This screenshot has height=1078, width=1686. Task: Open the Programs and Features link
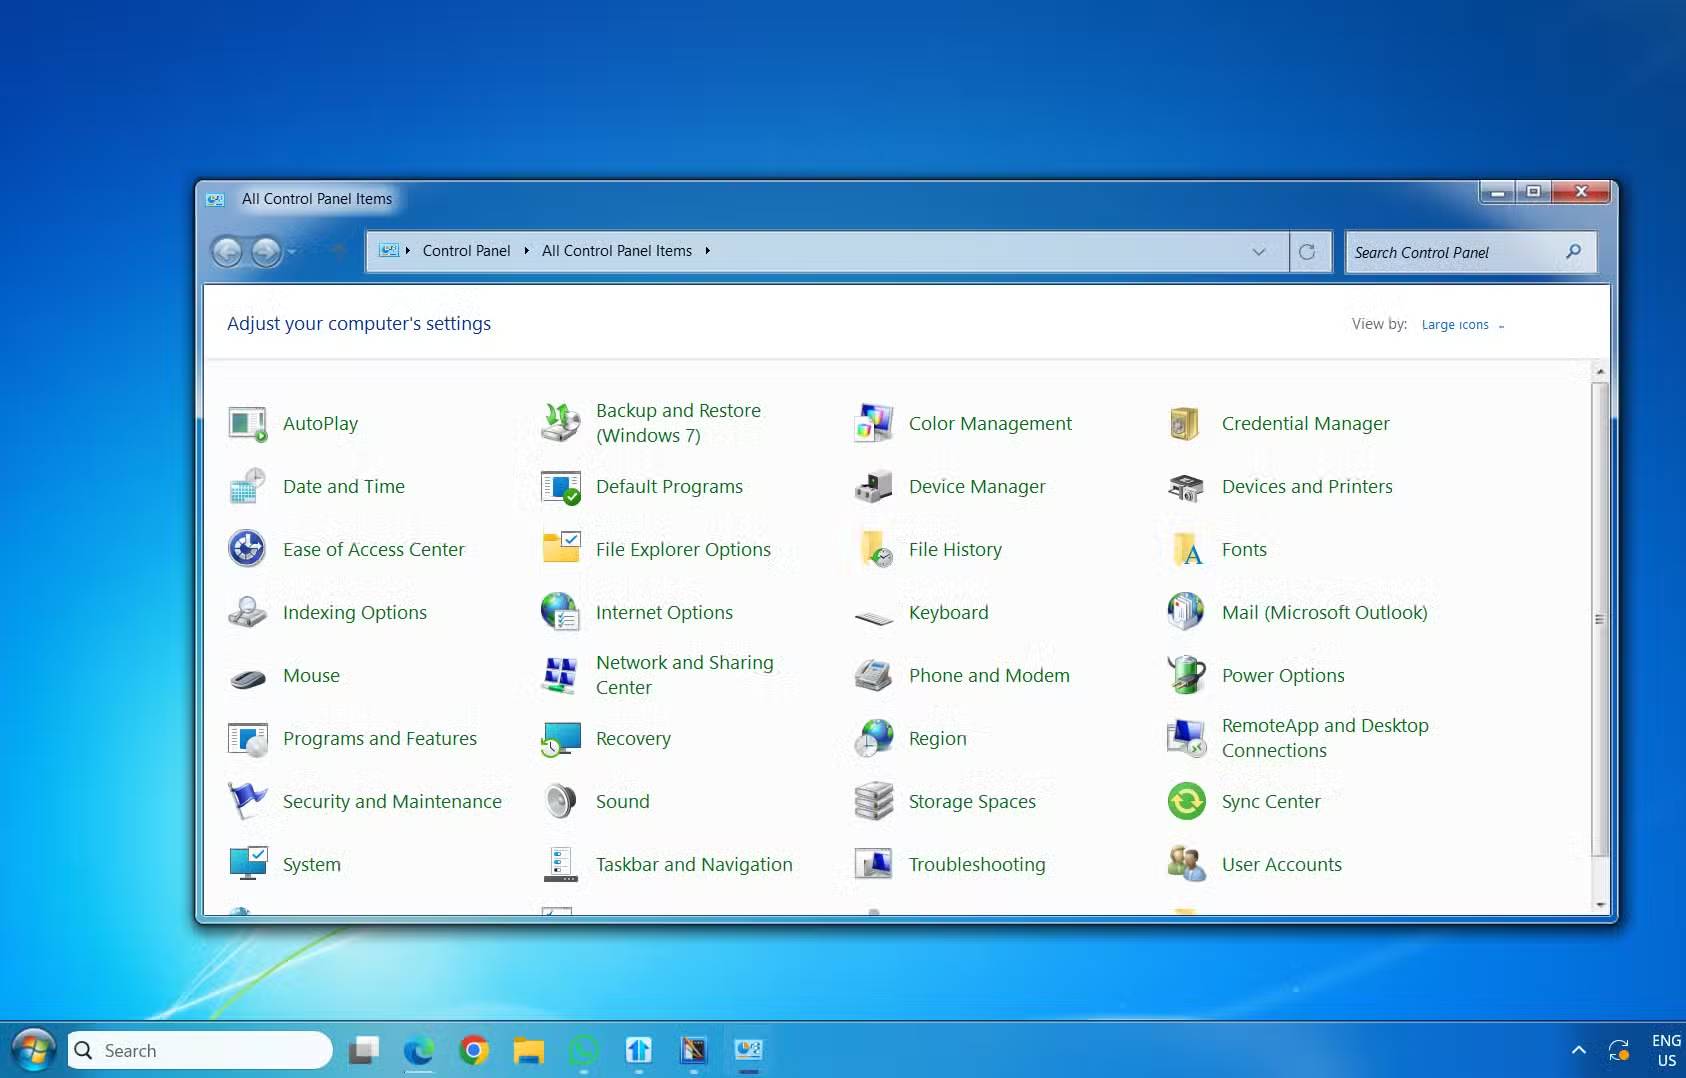pyautogui.click(x=379, y=739)
